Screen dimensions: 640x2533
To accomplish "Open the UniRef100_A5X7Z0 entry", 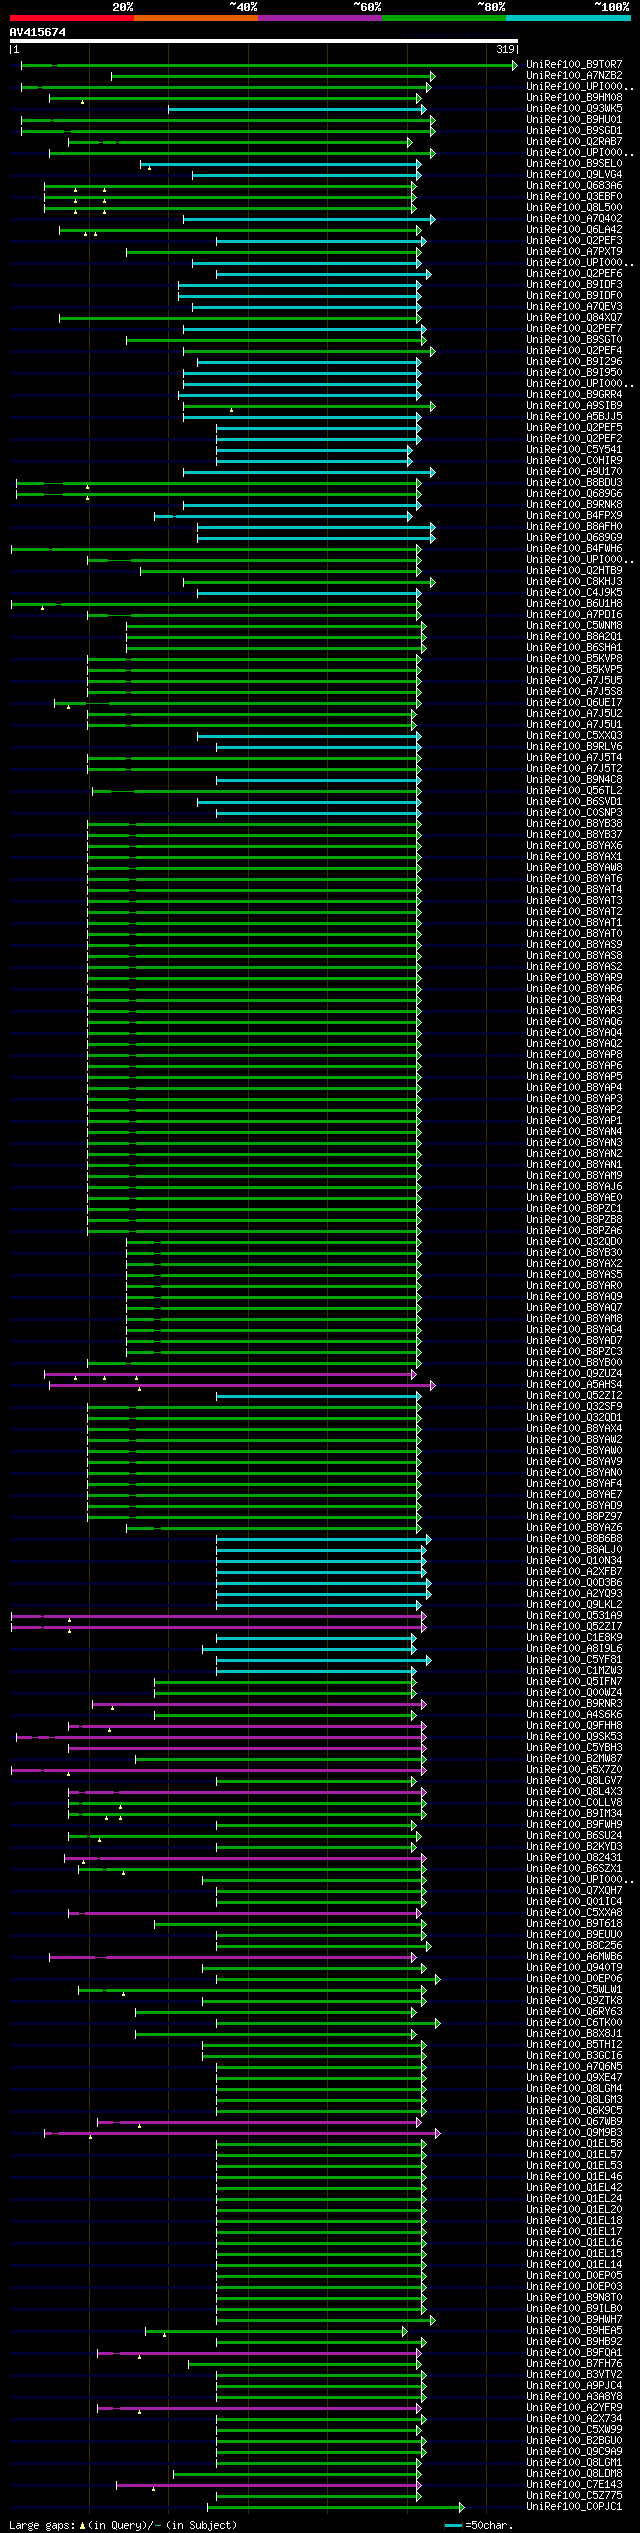I will (x=574, y=1770).
